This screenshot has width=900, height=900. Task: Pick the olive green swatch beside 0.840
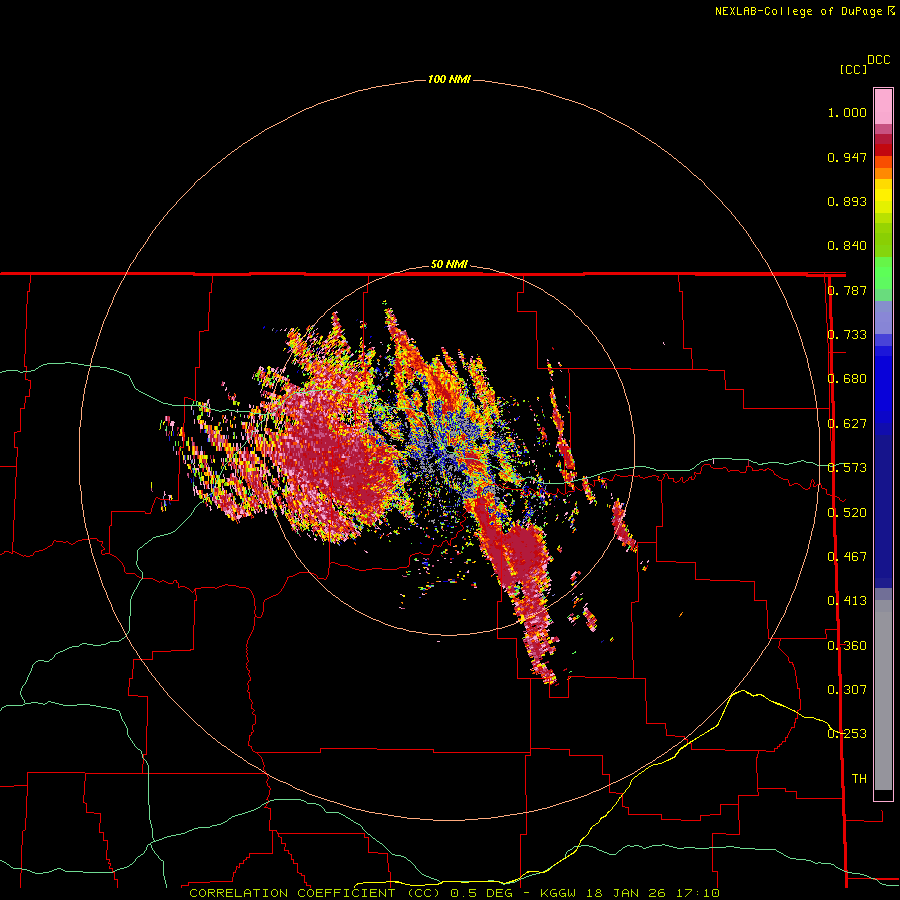tap(883, 240)
